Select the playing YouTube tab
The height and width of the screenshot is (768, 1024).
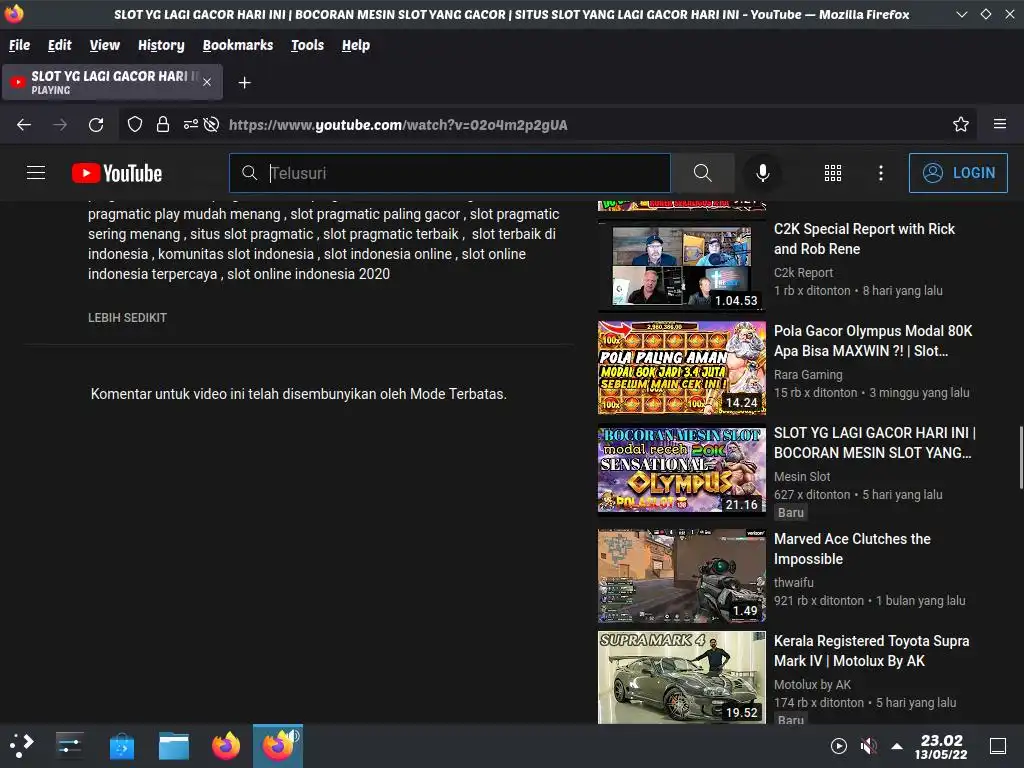112,82
